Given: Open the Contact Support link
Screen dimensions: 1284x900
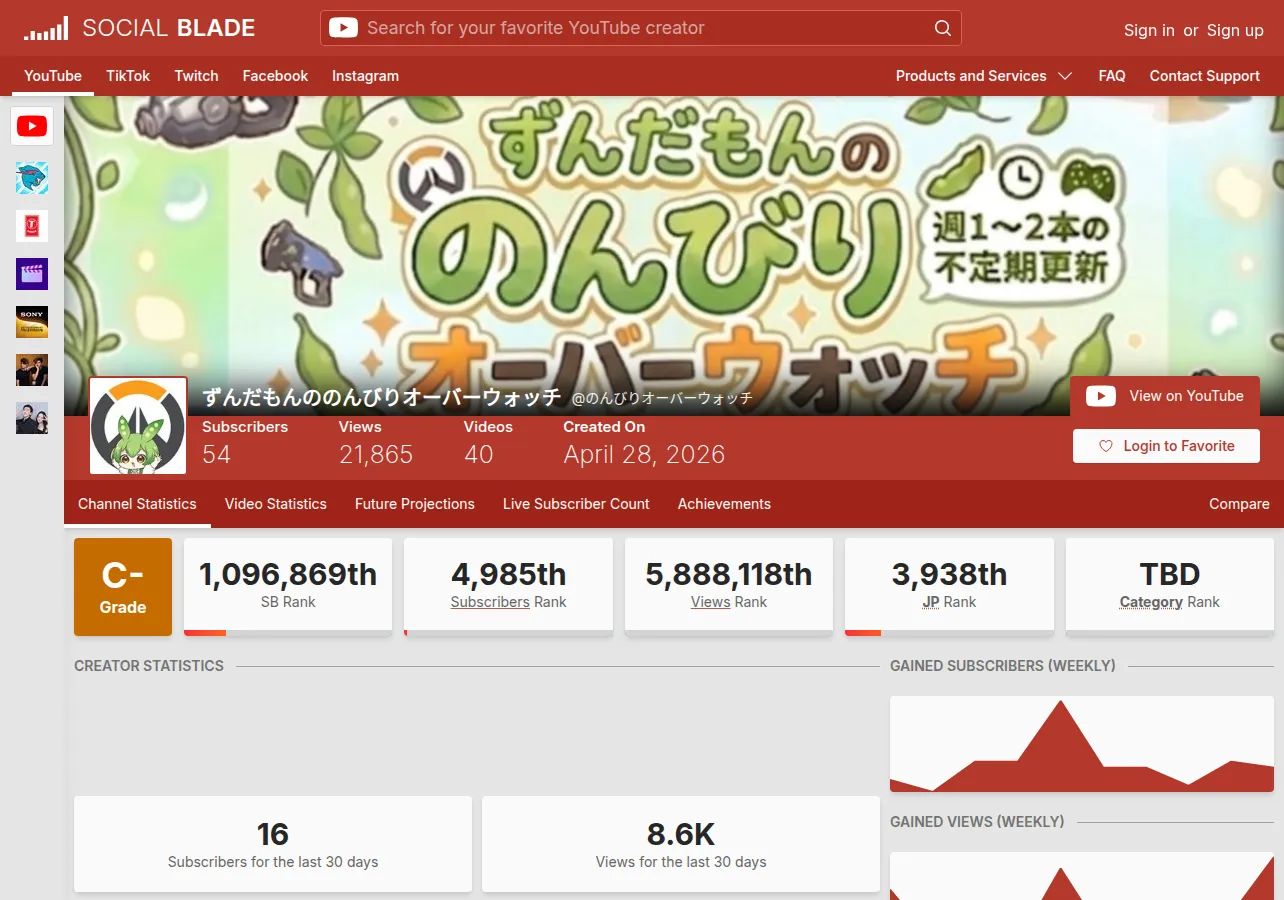Looking at the screenshot, I should tap(1205, 76).
